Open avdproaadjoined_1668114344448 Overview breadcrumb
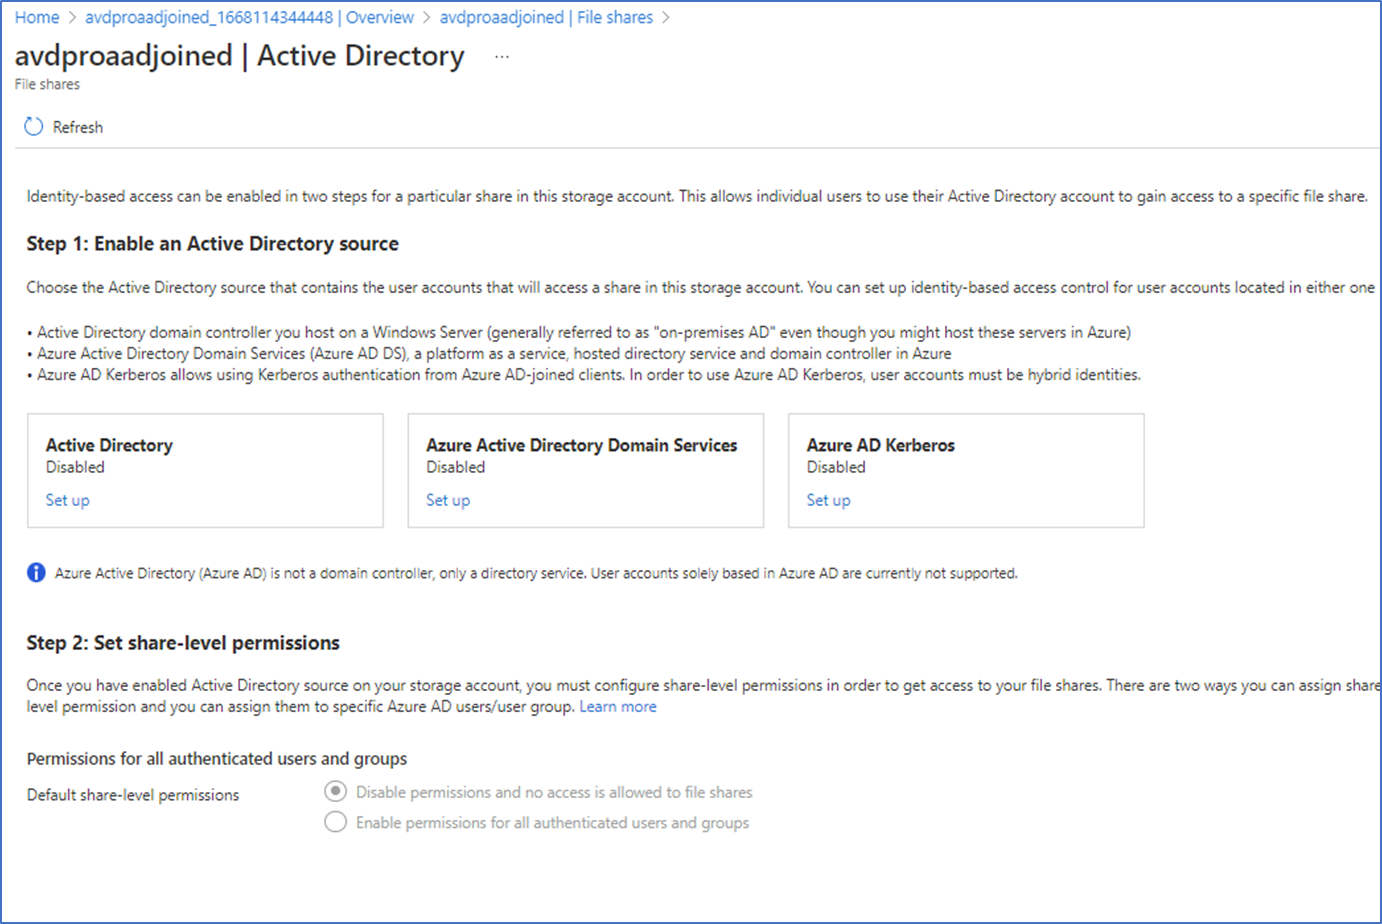Image resolution: width=1382 pixels, height=924 pixels. click(x=249, y=17)
